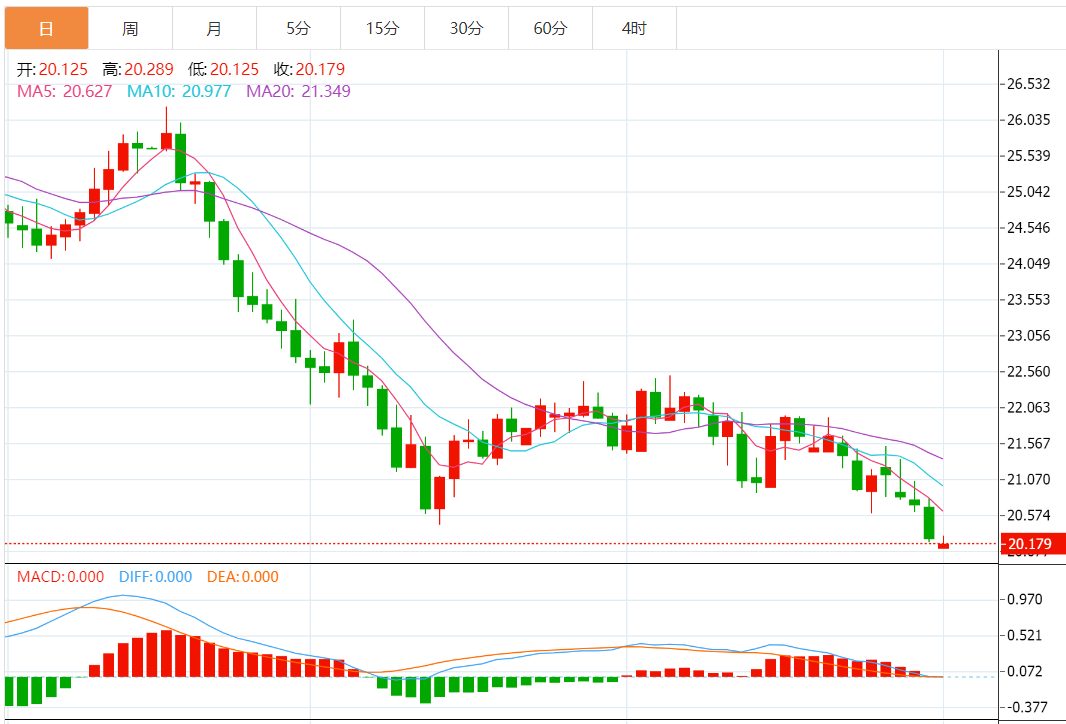Screen dimensions: 1066x724
Task: Click the 收:20.179 close price value
Action: (x=309, y=69)
